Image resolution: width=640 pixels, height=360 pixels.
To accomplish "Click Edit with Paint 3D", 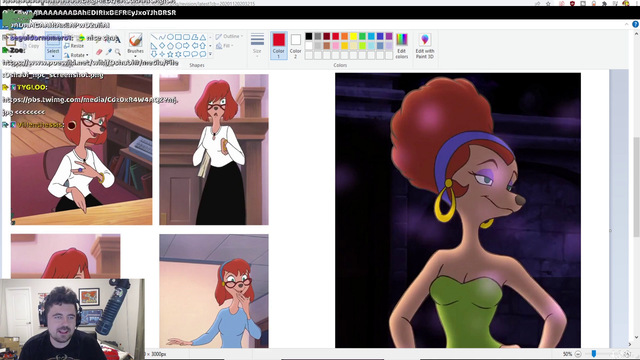I will tap(424, 45).
